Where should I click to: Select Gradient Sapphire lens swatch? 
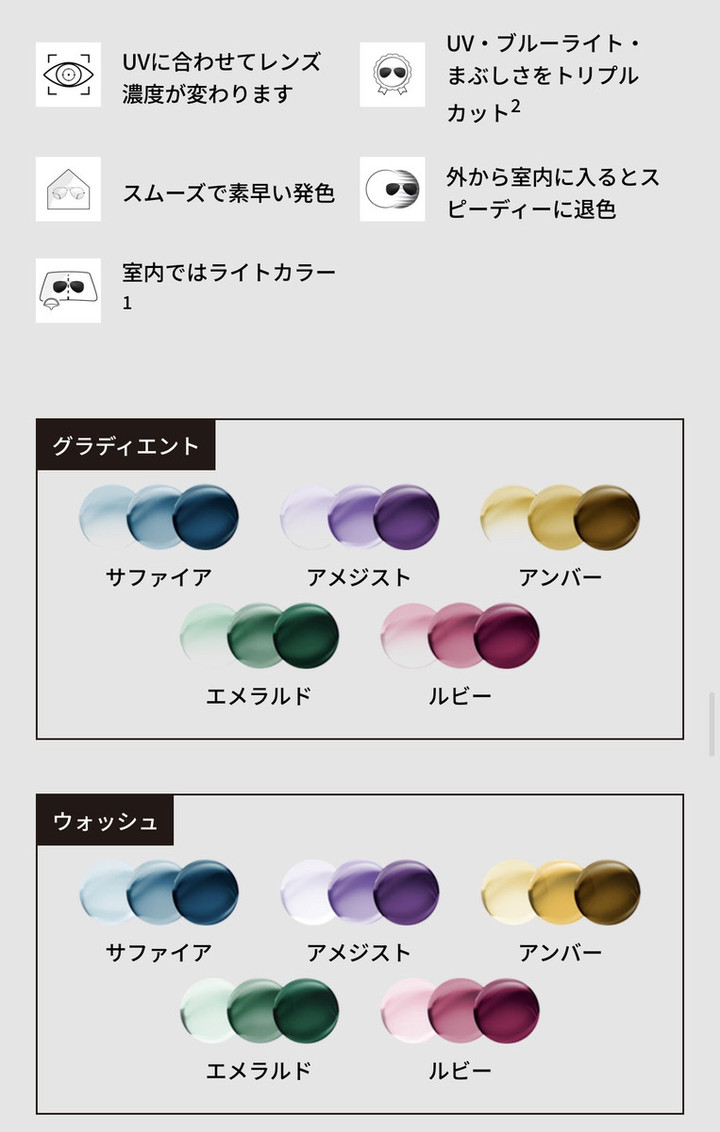point(159,517)
